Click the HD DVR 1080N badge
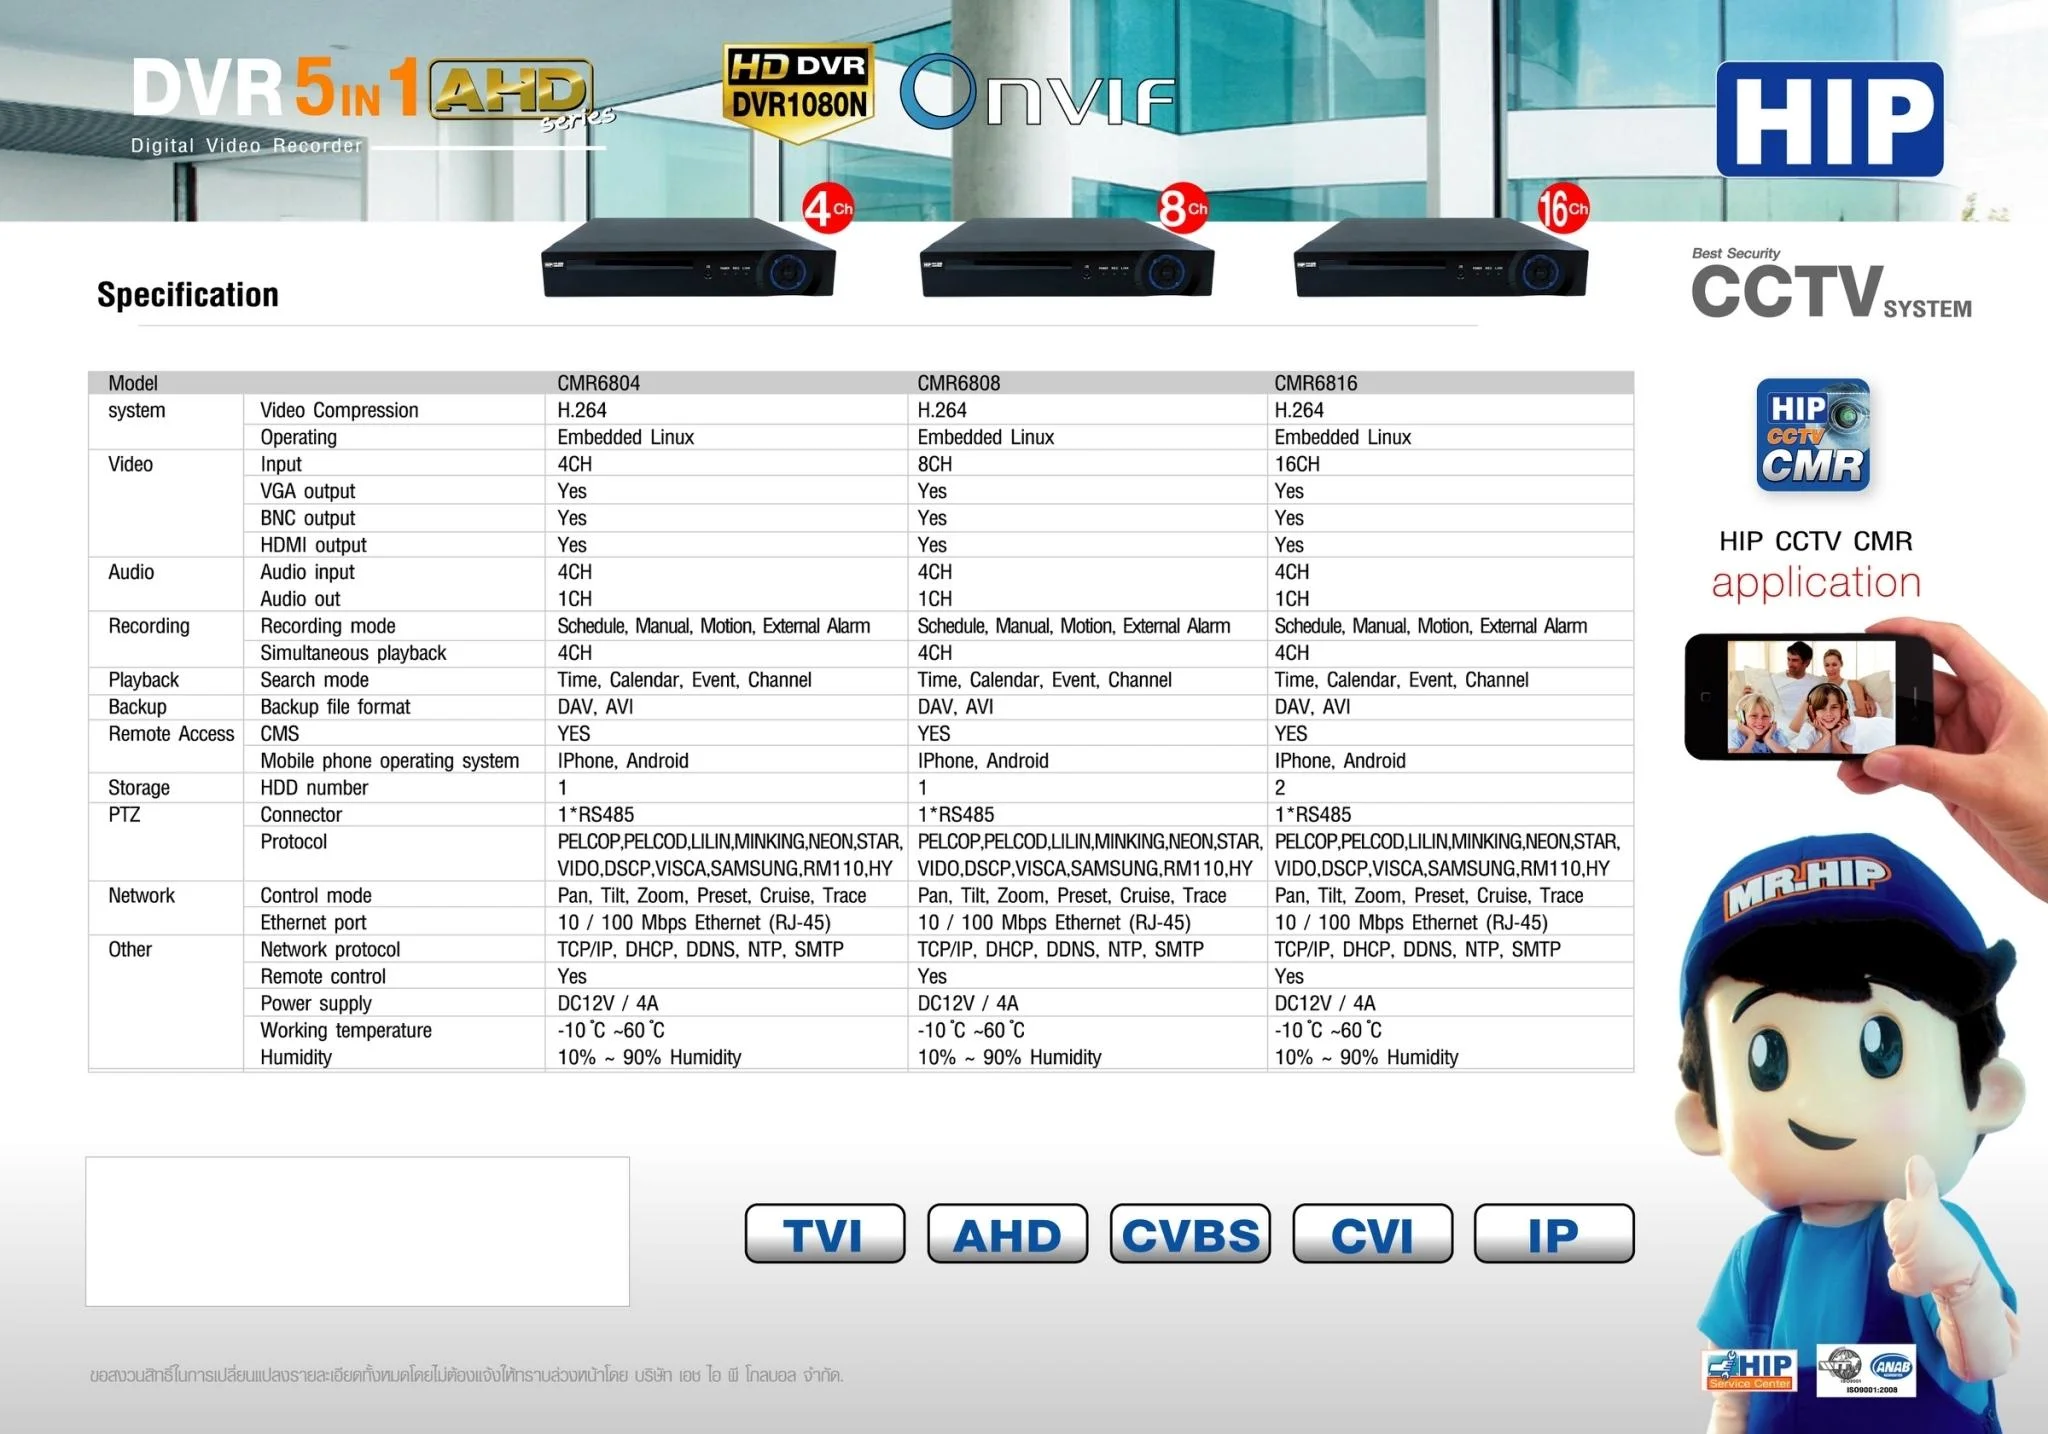Image resolution: width=2048 pixels, height=1434 pixels. pos(798,92)
